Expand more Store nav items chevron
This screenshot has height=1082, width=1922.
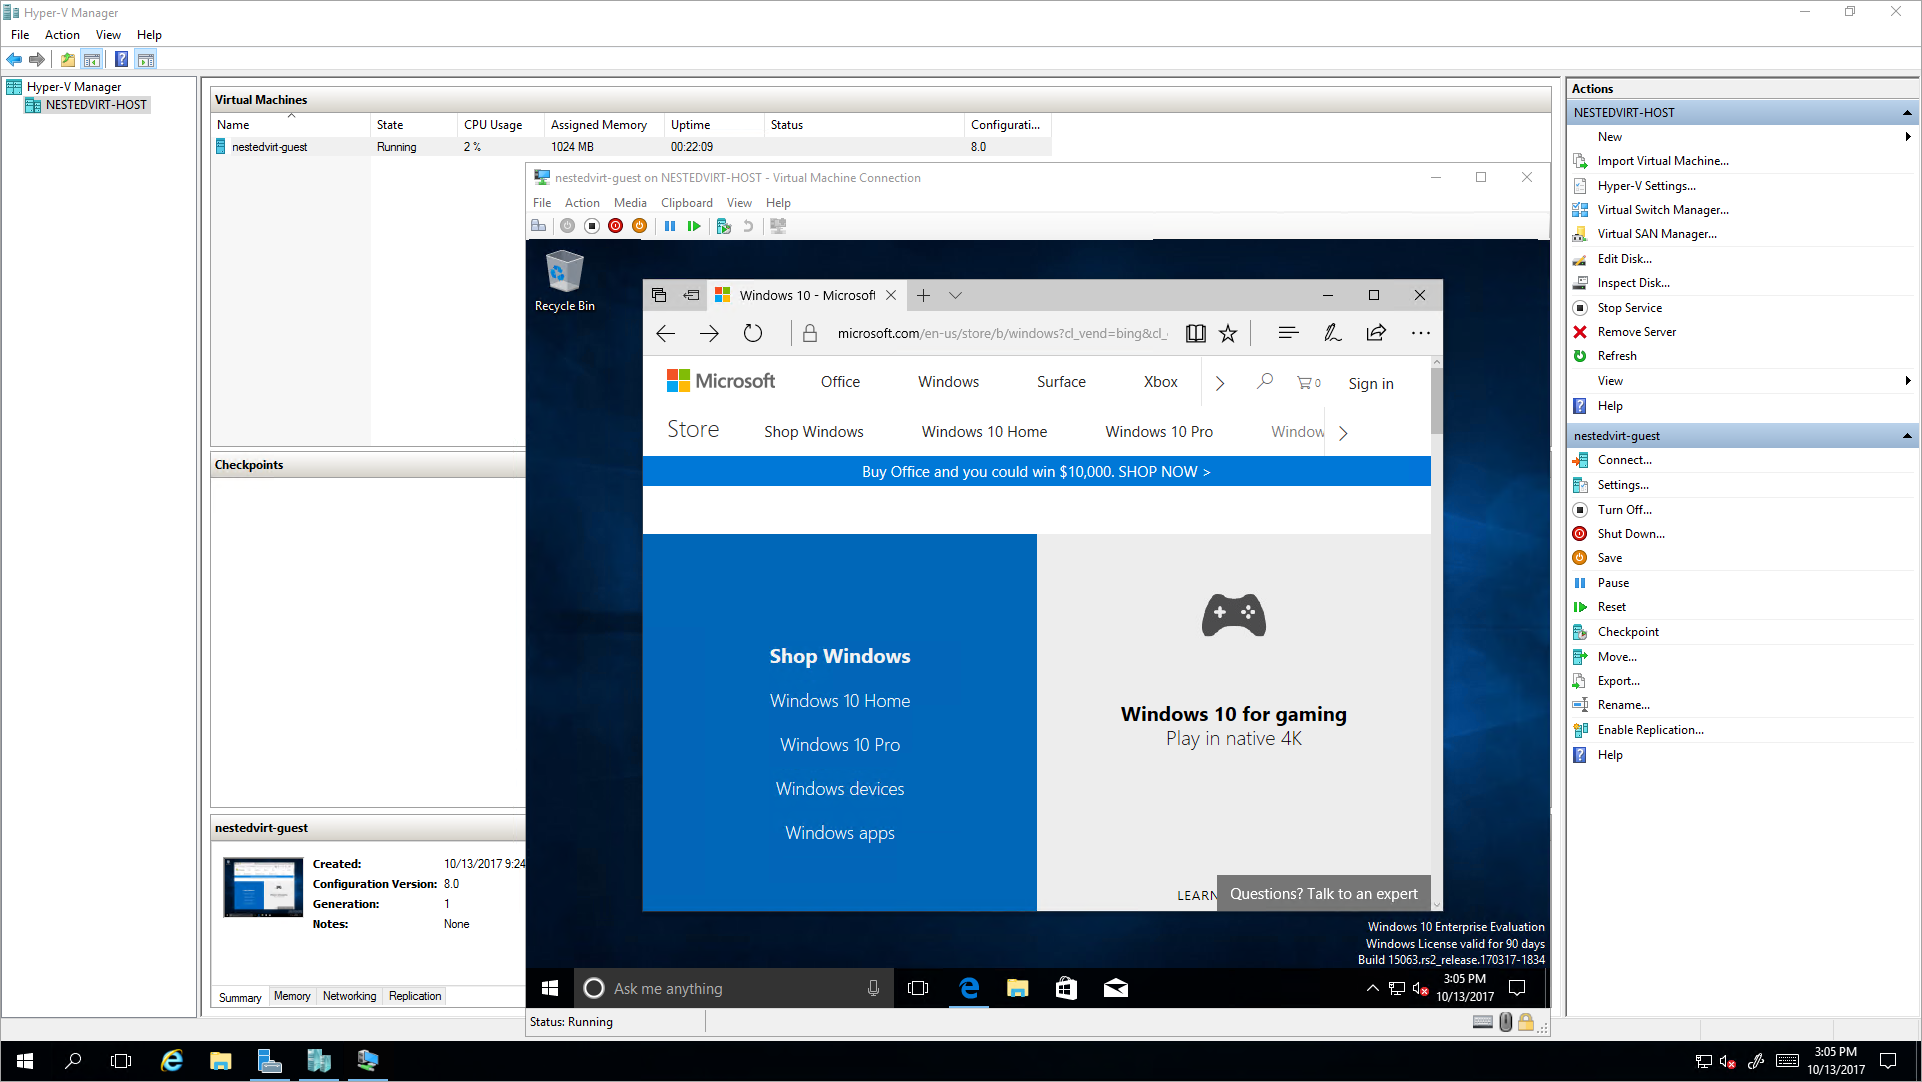pyautogui.click(x=1343, y=433)
